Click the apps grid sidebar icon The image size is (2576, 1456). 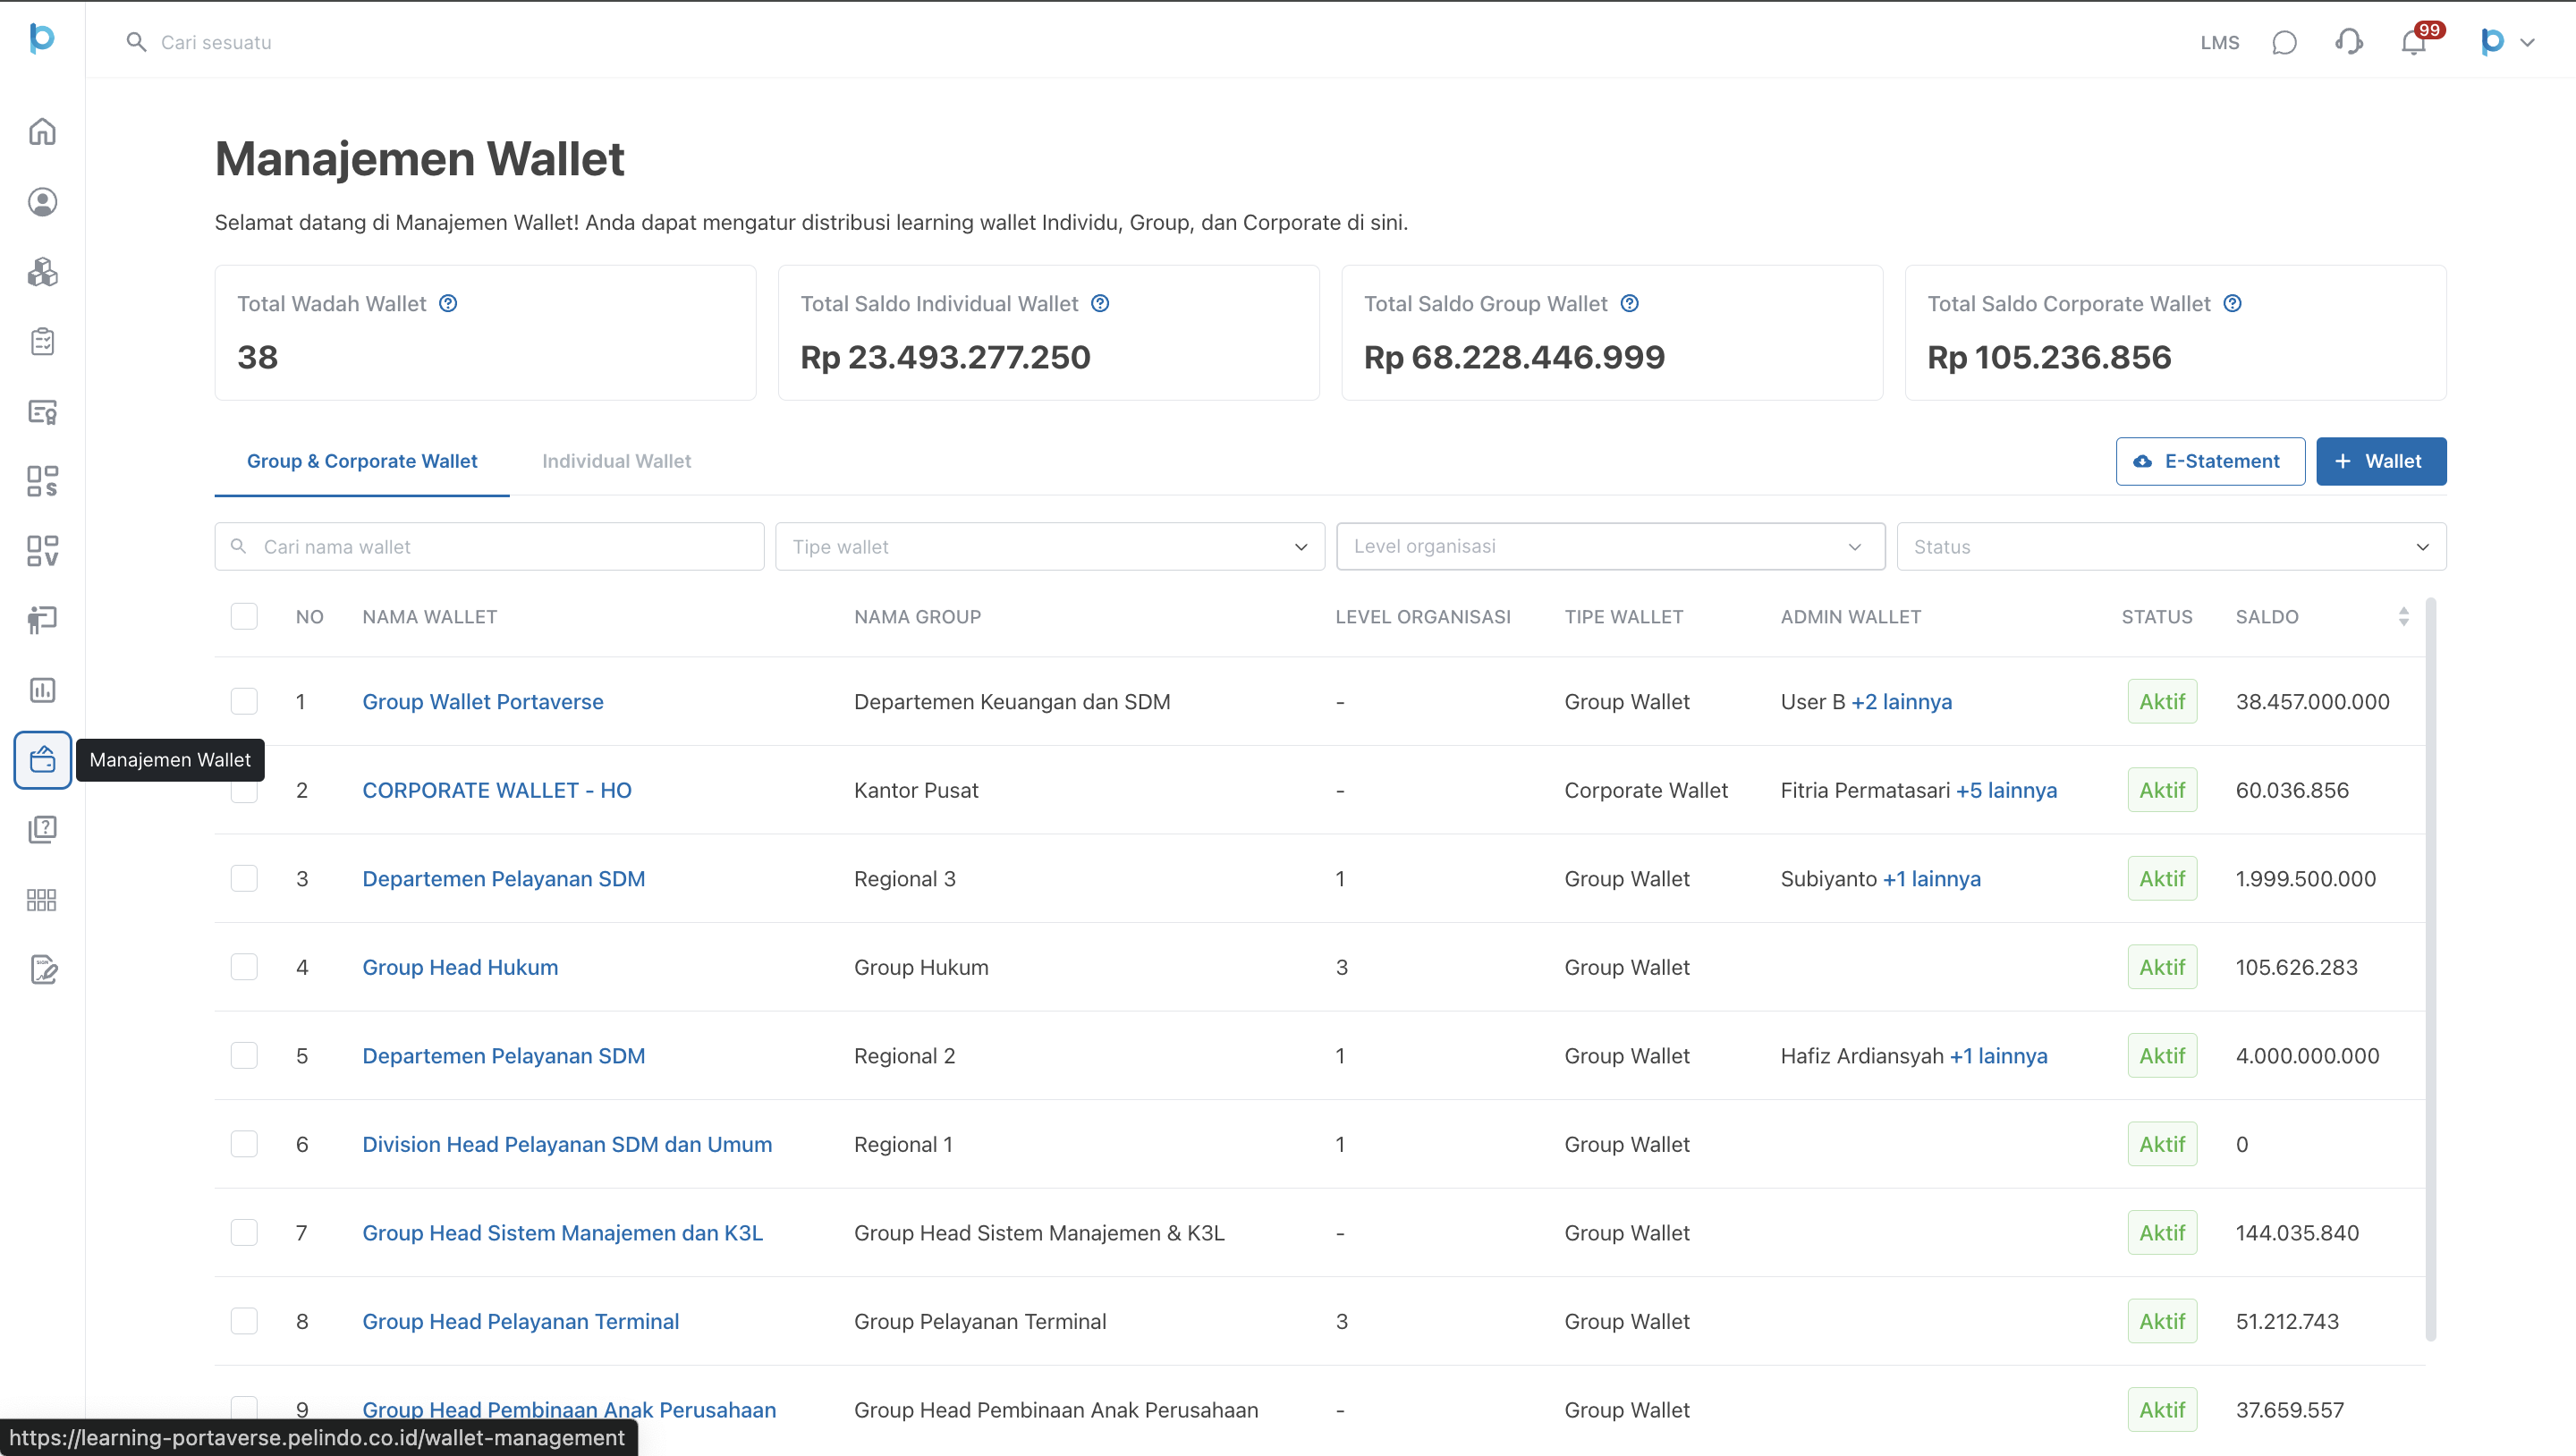(x=42, y=900)
